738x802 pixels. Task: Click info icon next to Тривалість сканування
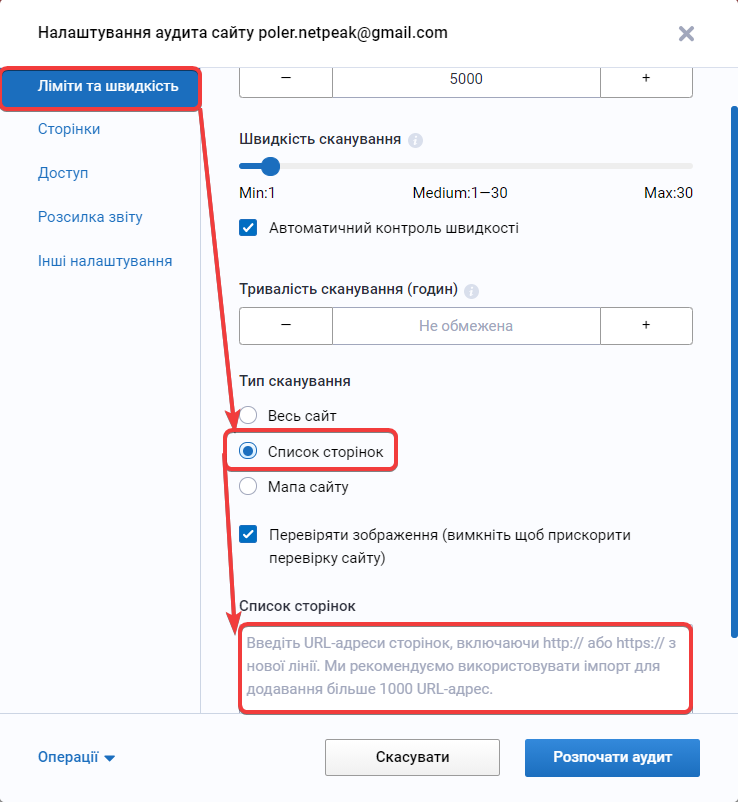pos(472,291)
